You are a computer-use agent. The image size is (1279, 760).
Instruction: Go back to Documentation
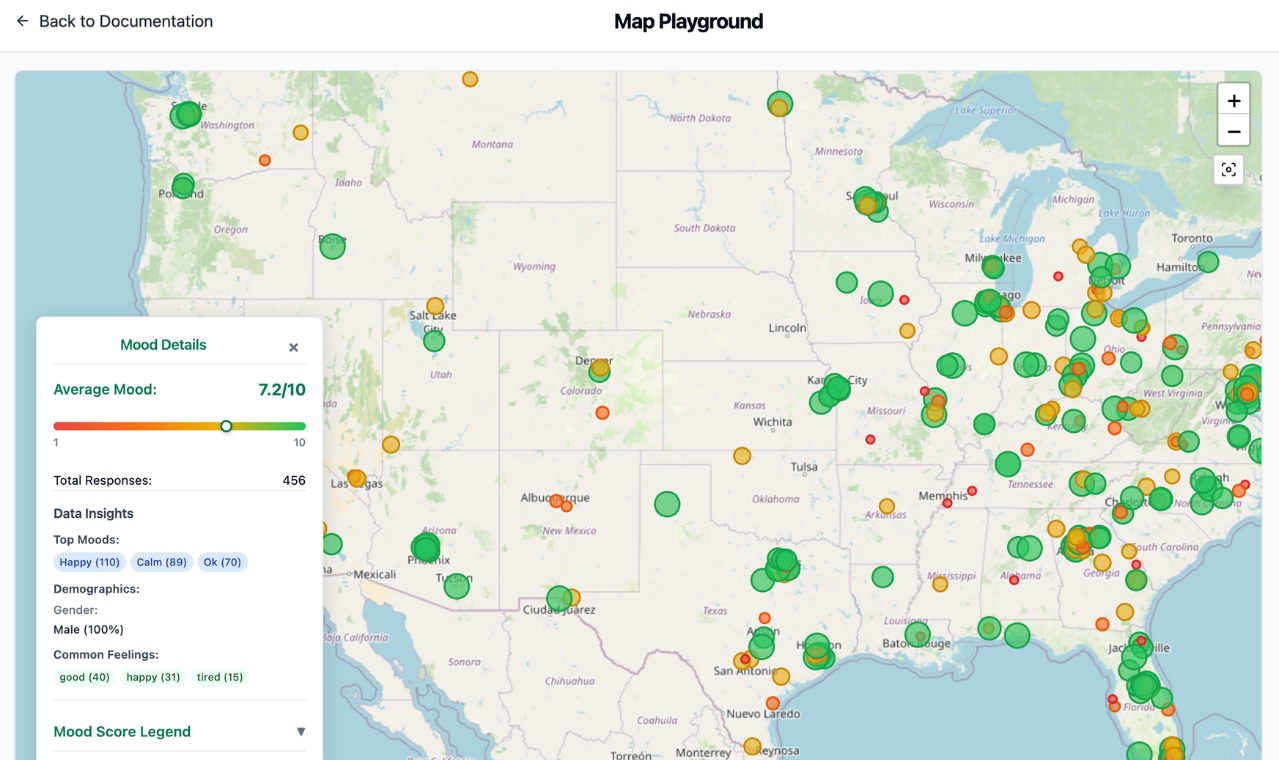pos(114,21)
